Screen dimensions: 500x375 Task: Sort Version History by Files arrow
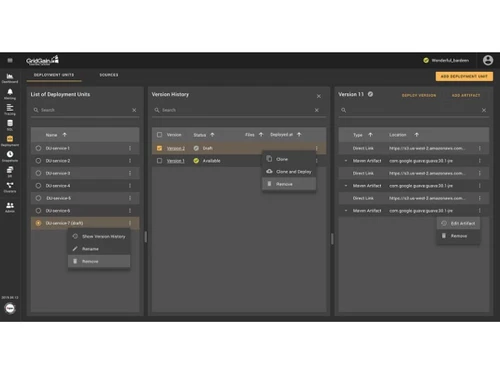261,134
